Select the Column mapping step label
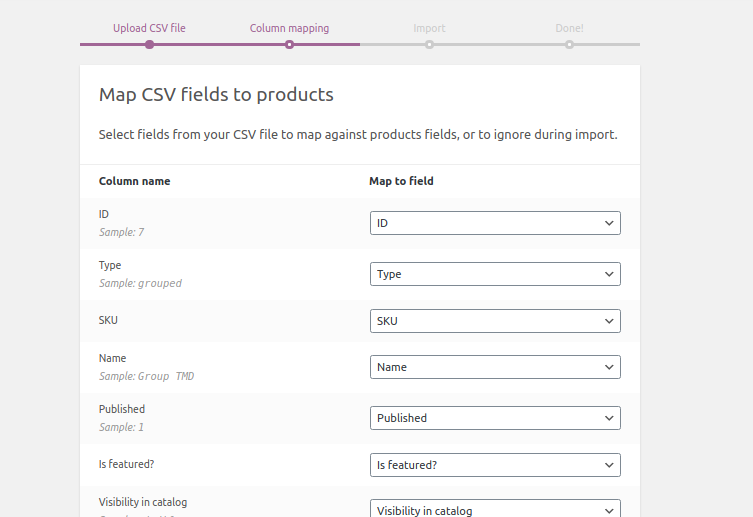This screenshot has height=517, width=753. click(289, 28)
